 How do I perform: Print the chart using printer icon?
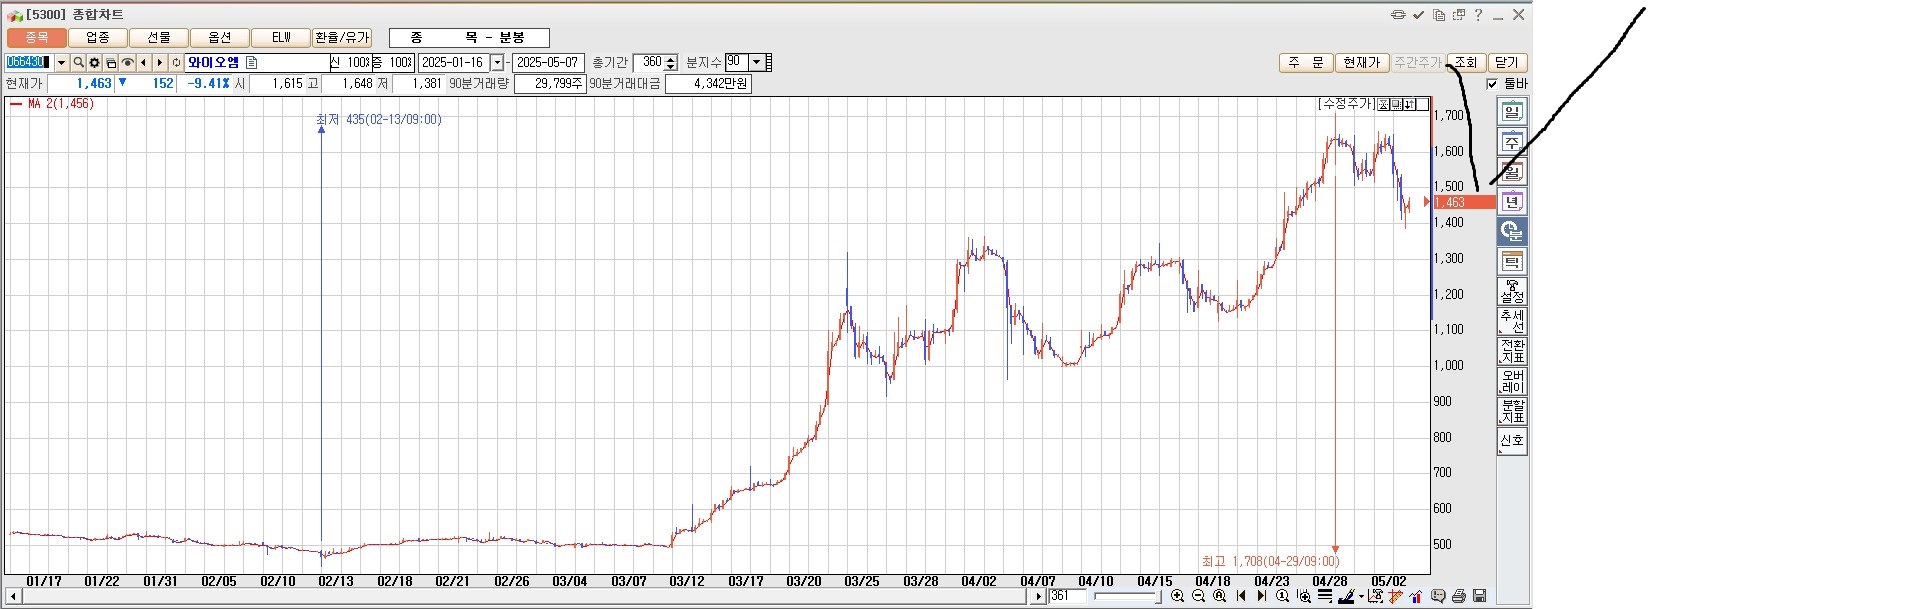(x=1458, y=596)
